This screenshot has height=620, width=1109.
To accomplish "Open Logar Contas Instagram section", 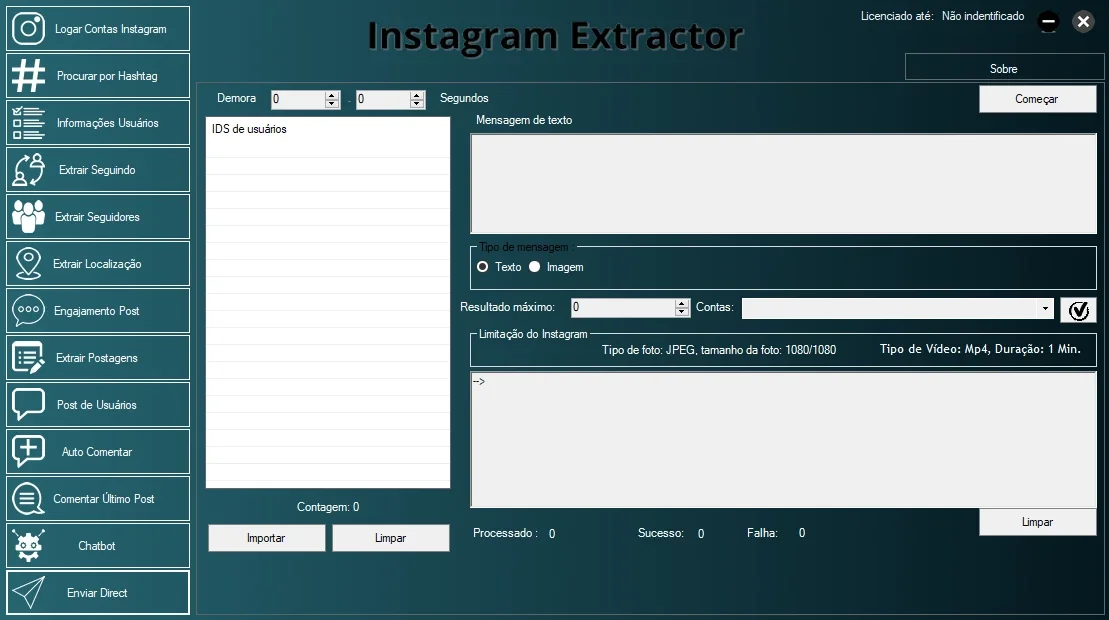I will tap(98, 29).
